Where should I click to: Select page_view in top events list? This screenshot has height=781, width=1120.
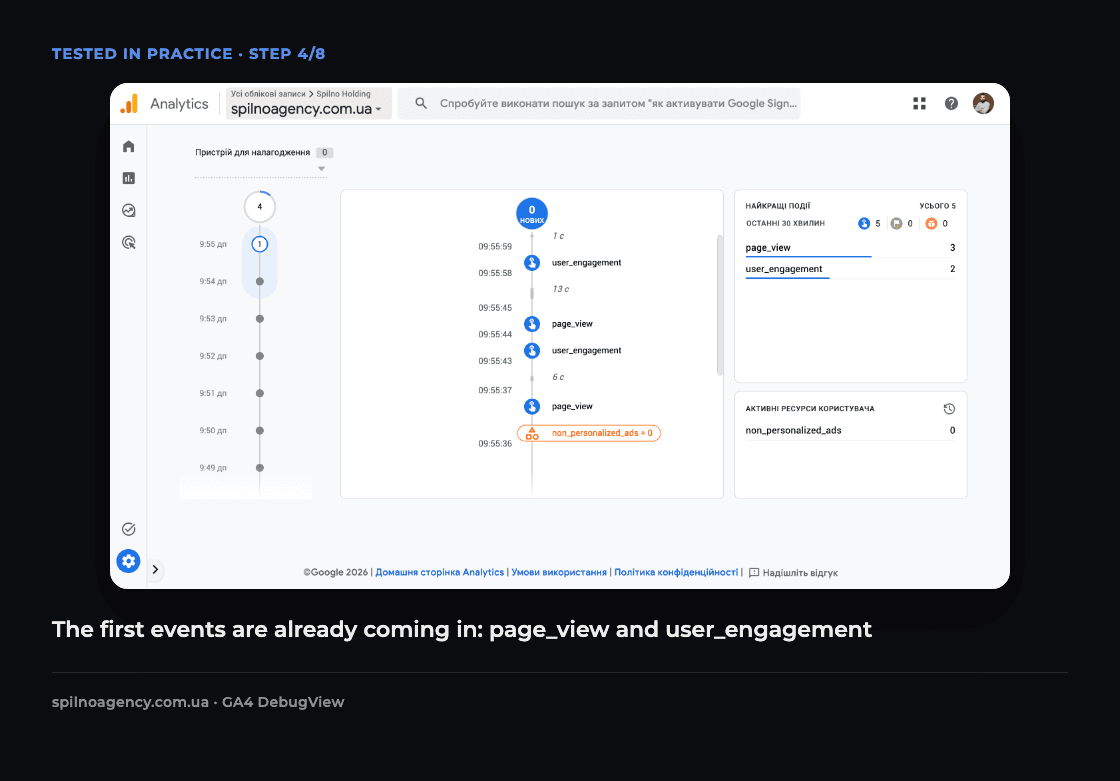(850, 248)
